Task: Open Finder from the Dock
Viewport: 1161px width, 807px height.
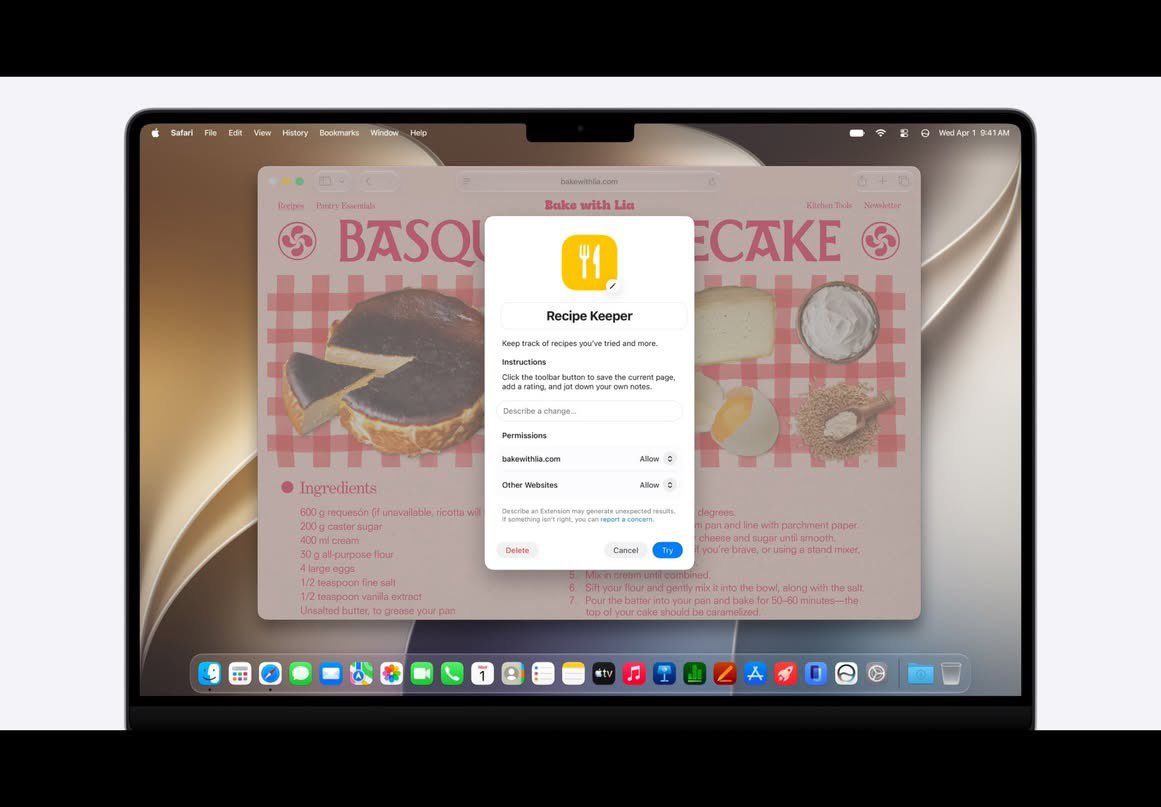Action: click(210, 673)
